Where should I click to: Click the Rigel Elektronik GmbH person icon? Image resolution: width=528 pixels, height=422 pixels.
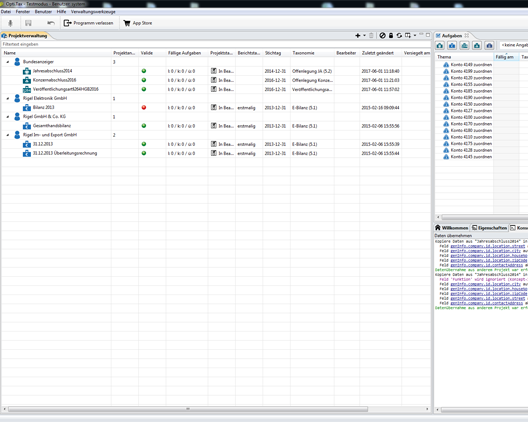tap(17, 98)
